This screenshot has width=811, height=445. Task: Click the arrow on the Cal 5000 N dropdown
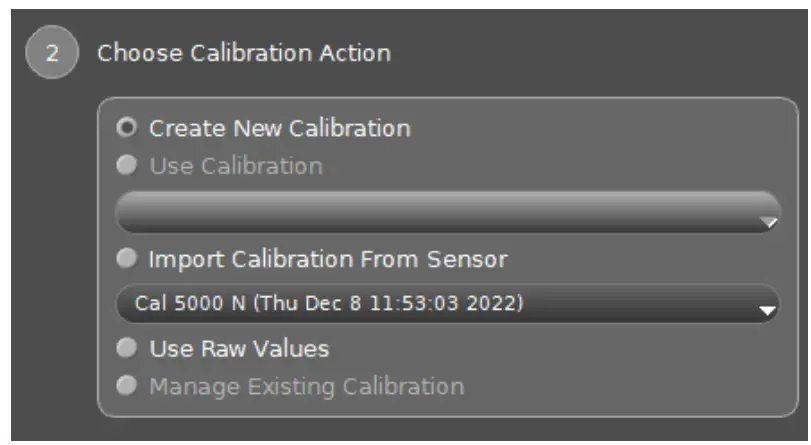767,311
